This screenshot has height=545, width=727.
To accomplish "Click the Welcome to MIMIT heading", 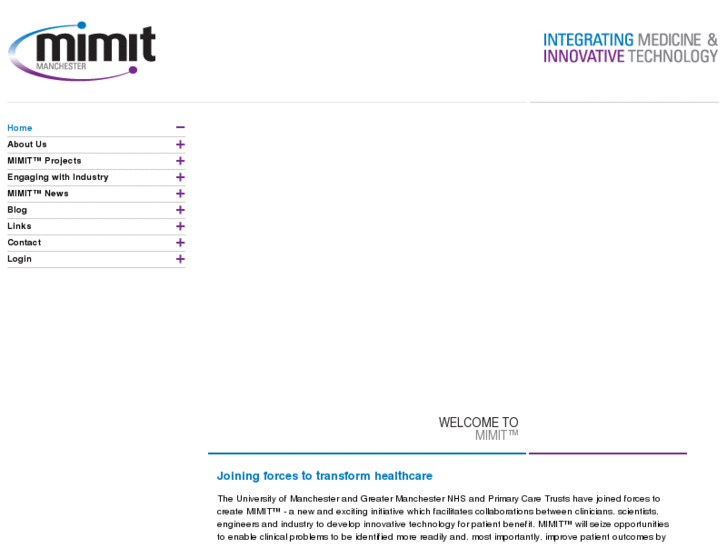I will (x=478, y=429).
